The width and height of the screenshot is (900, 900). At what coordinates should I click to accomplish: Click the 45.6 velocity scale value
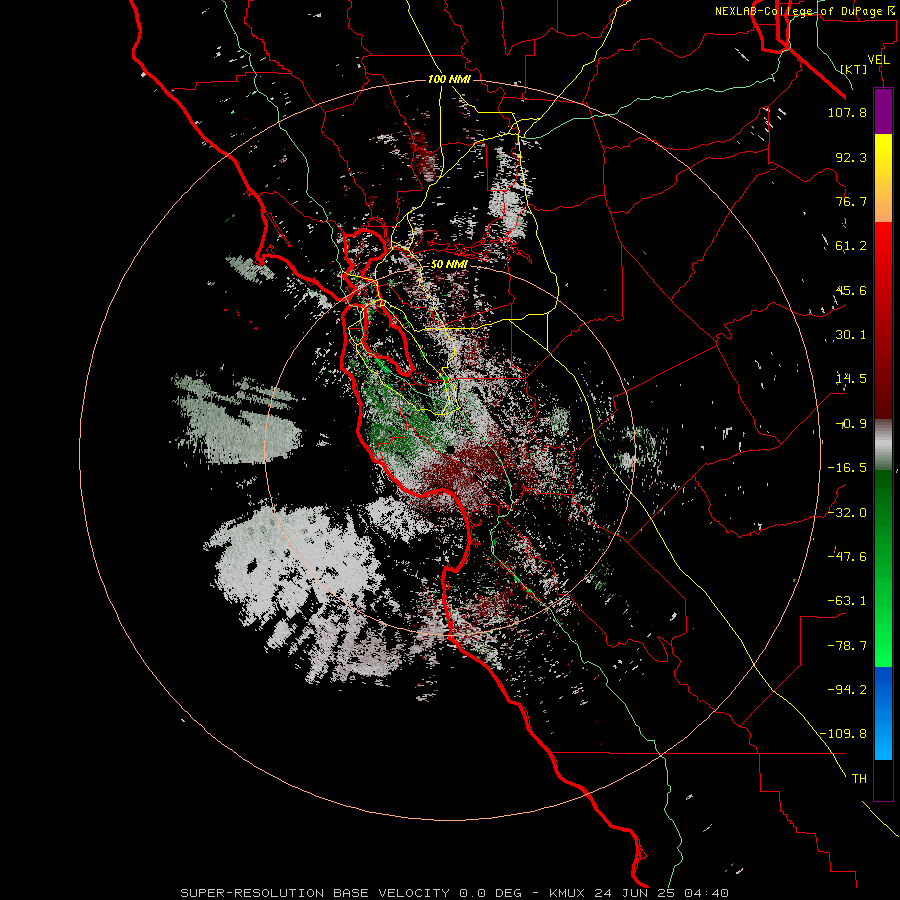(x=851, y=290)
